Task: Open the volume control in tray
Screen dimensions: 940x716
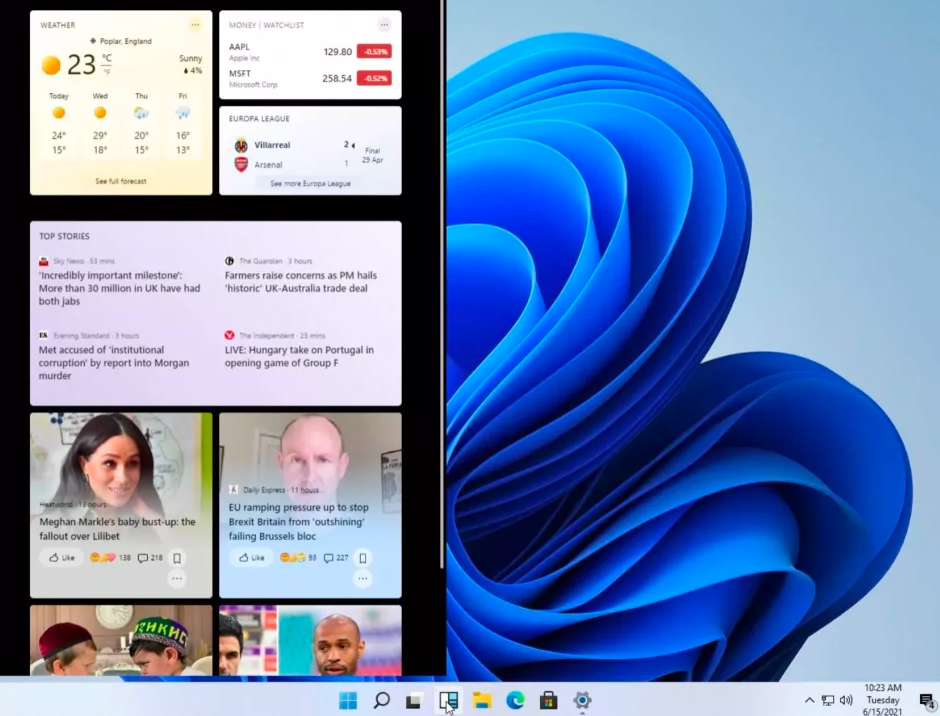Action: 846,700
